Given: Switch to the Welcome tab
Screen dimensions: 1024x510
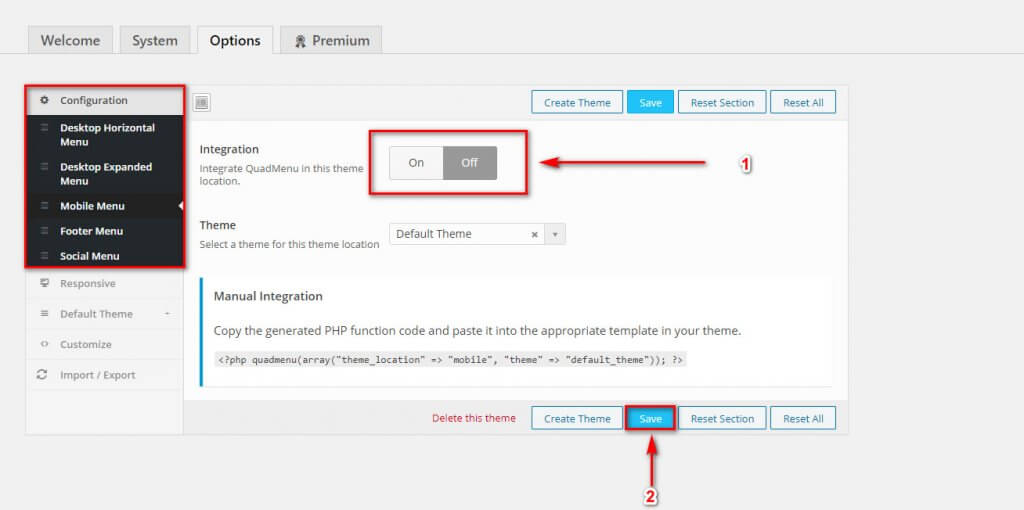Looking at the screenshot, I should 71,40.
